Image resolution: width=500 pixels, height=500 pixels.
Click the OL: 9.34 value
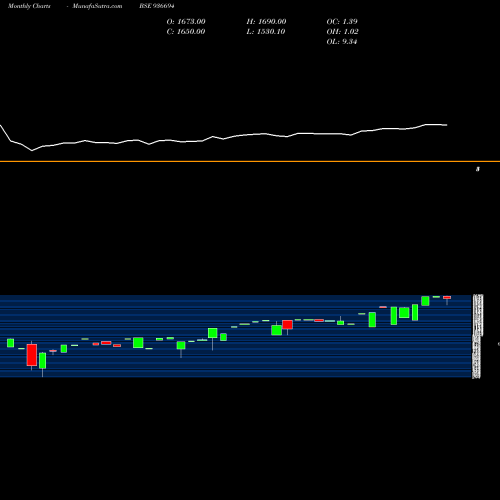point(342,42)
